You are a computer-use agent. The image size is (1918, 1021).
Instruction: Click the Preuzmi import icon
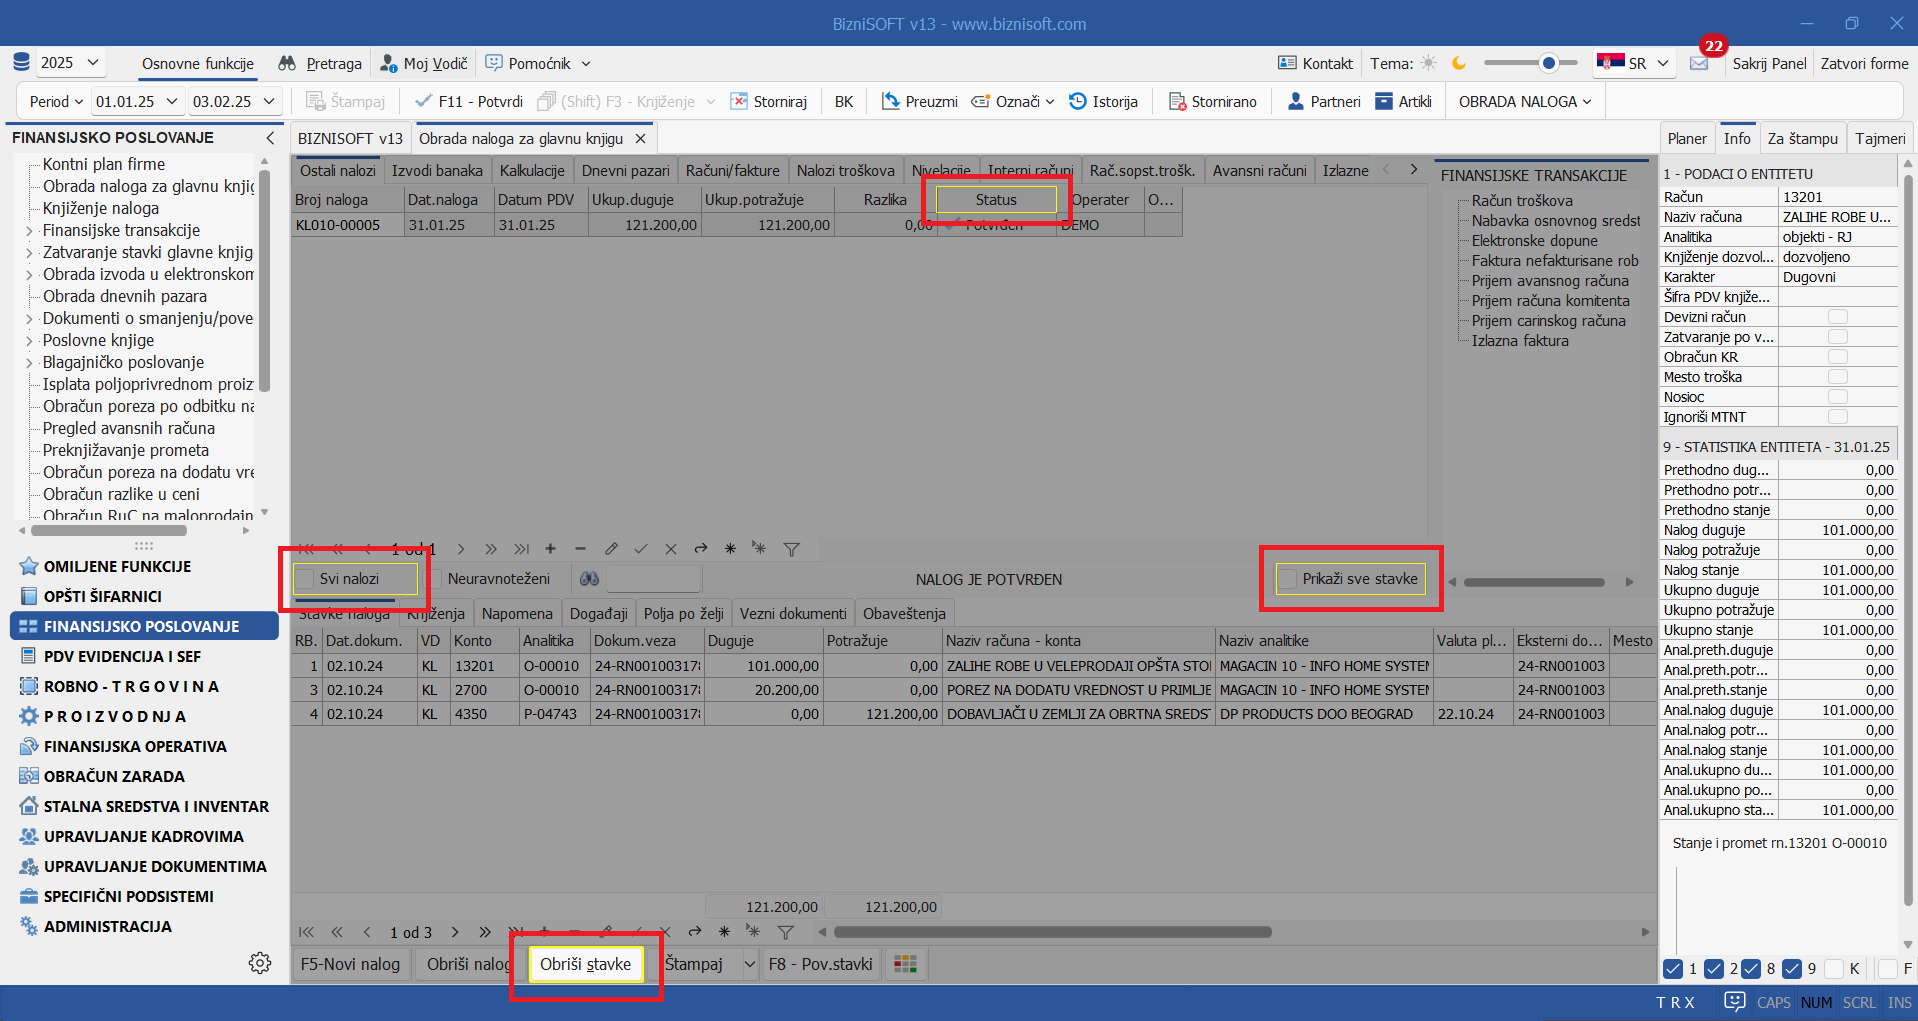890,101
